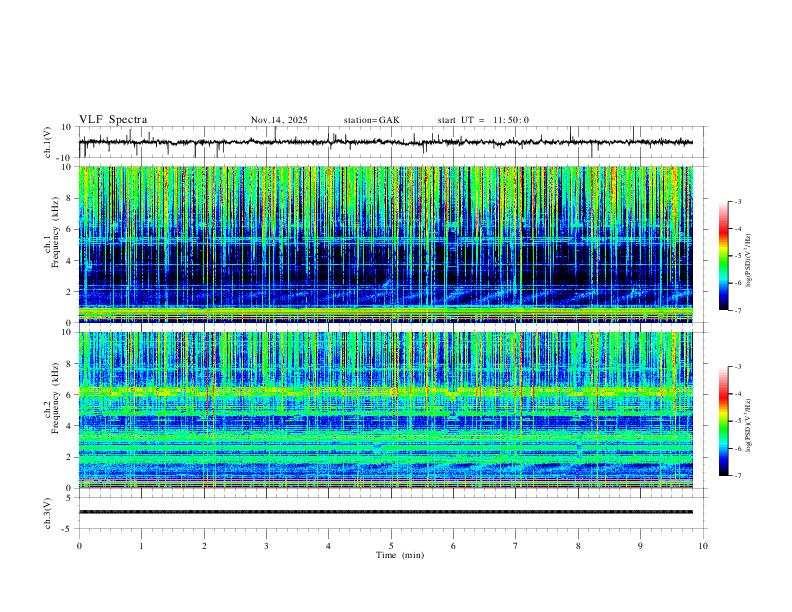Click the "-7" tick on ch.2 colorbar
Viewport: 792px width, 612px height.
[737, 476]
